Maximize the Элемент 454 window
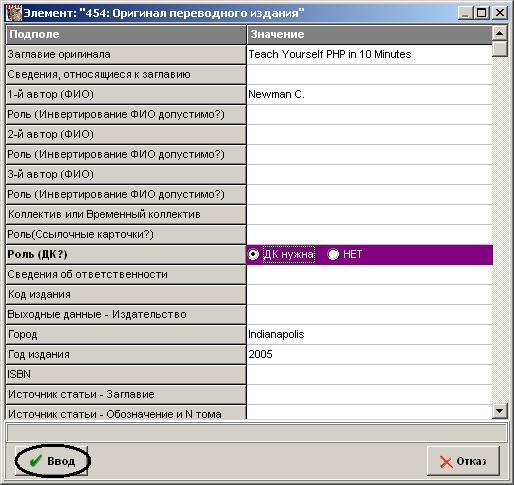Viewport: 514px width, 485px height. (482, 13)
